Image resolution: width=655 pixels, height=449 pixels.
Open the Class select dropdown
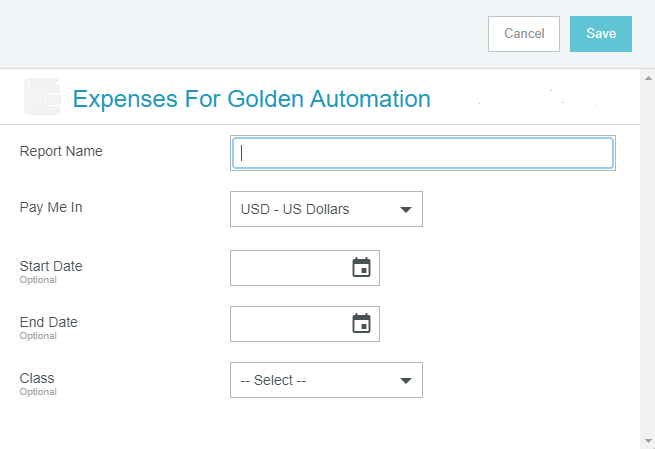326,380
